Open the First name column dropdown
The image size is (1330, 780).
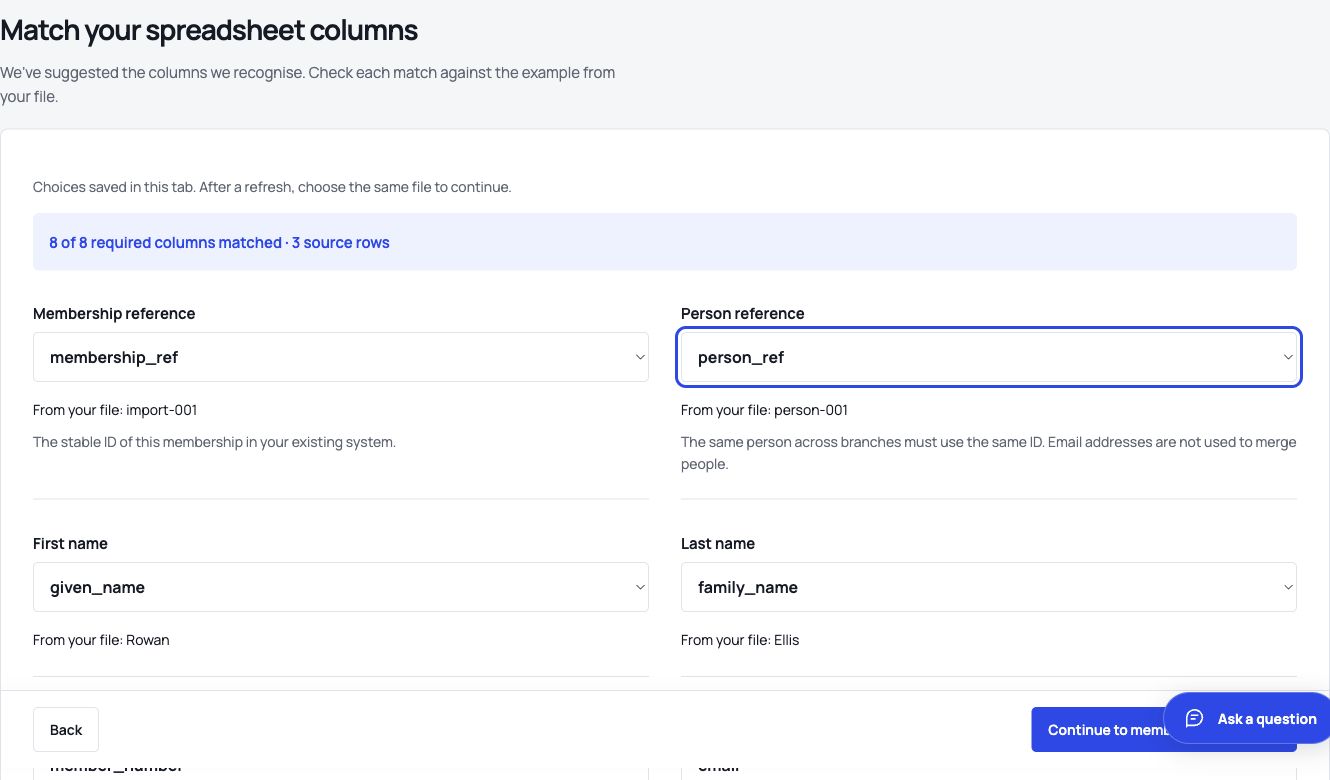pos(341,587)
